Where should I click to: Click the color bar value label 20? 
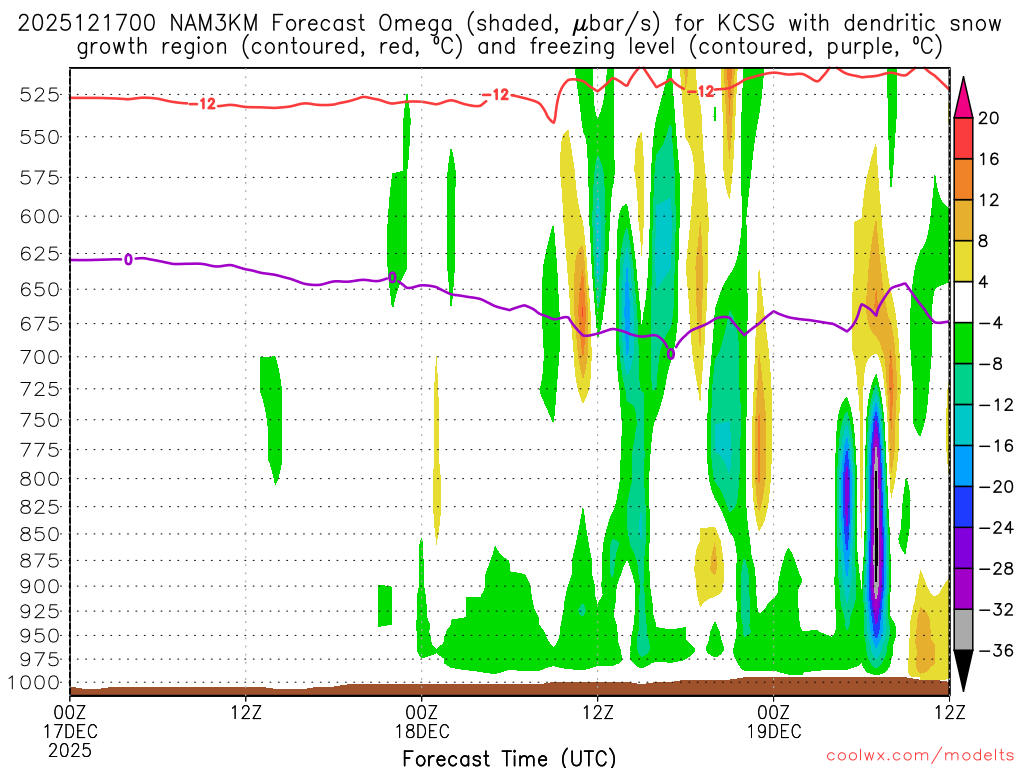point(989,118)
